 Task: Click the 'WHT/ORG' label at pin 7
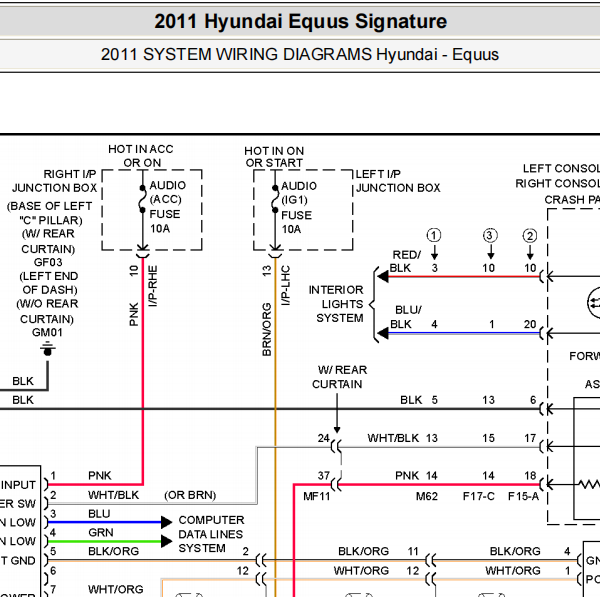tap(116, 589)
